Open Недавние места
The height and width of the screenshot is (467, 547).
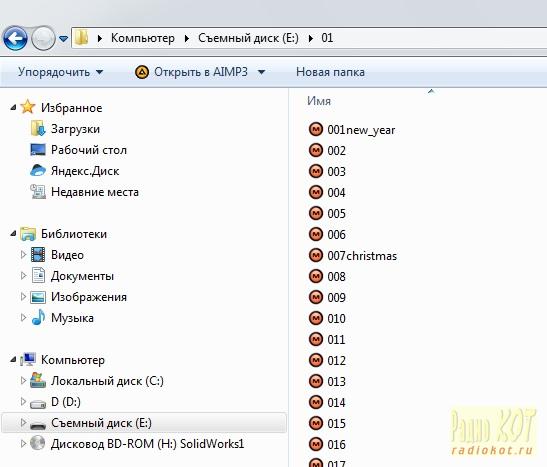pyautogui.click(x=95, y=192)
